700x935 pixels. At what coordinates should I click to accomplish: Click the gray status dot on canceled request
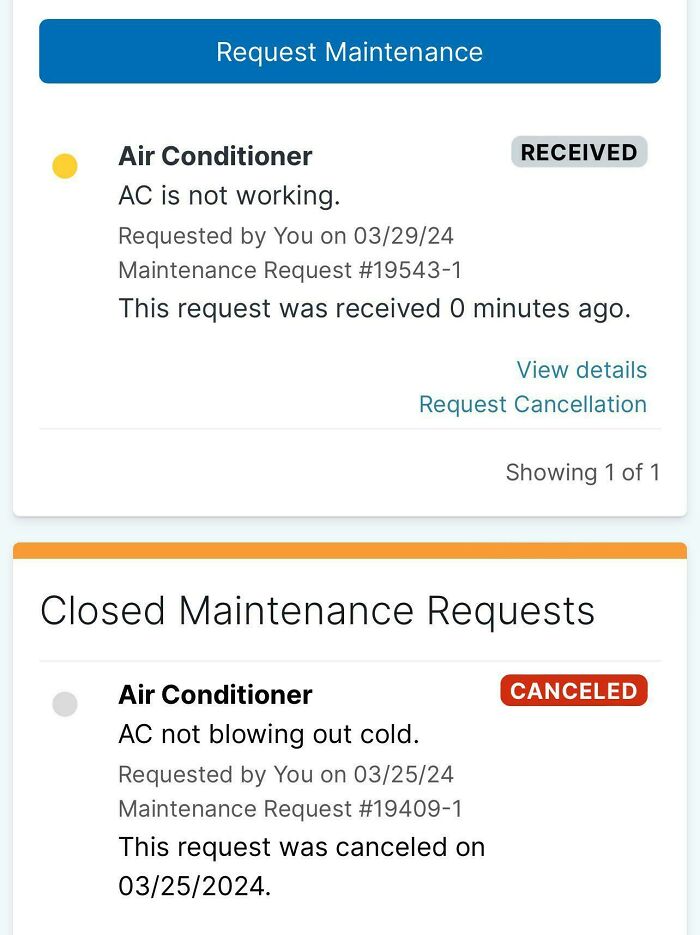pos(64,704)
